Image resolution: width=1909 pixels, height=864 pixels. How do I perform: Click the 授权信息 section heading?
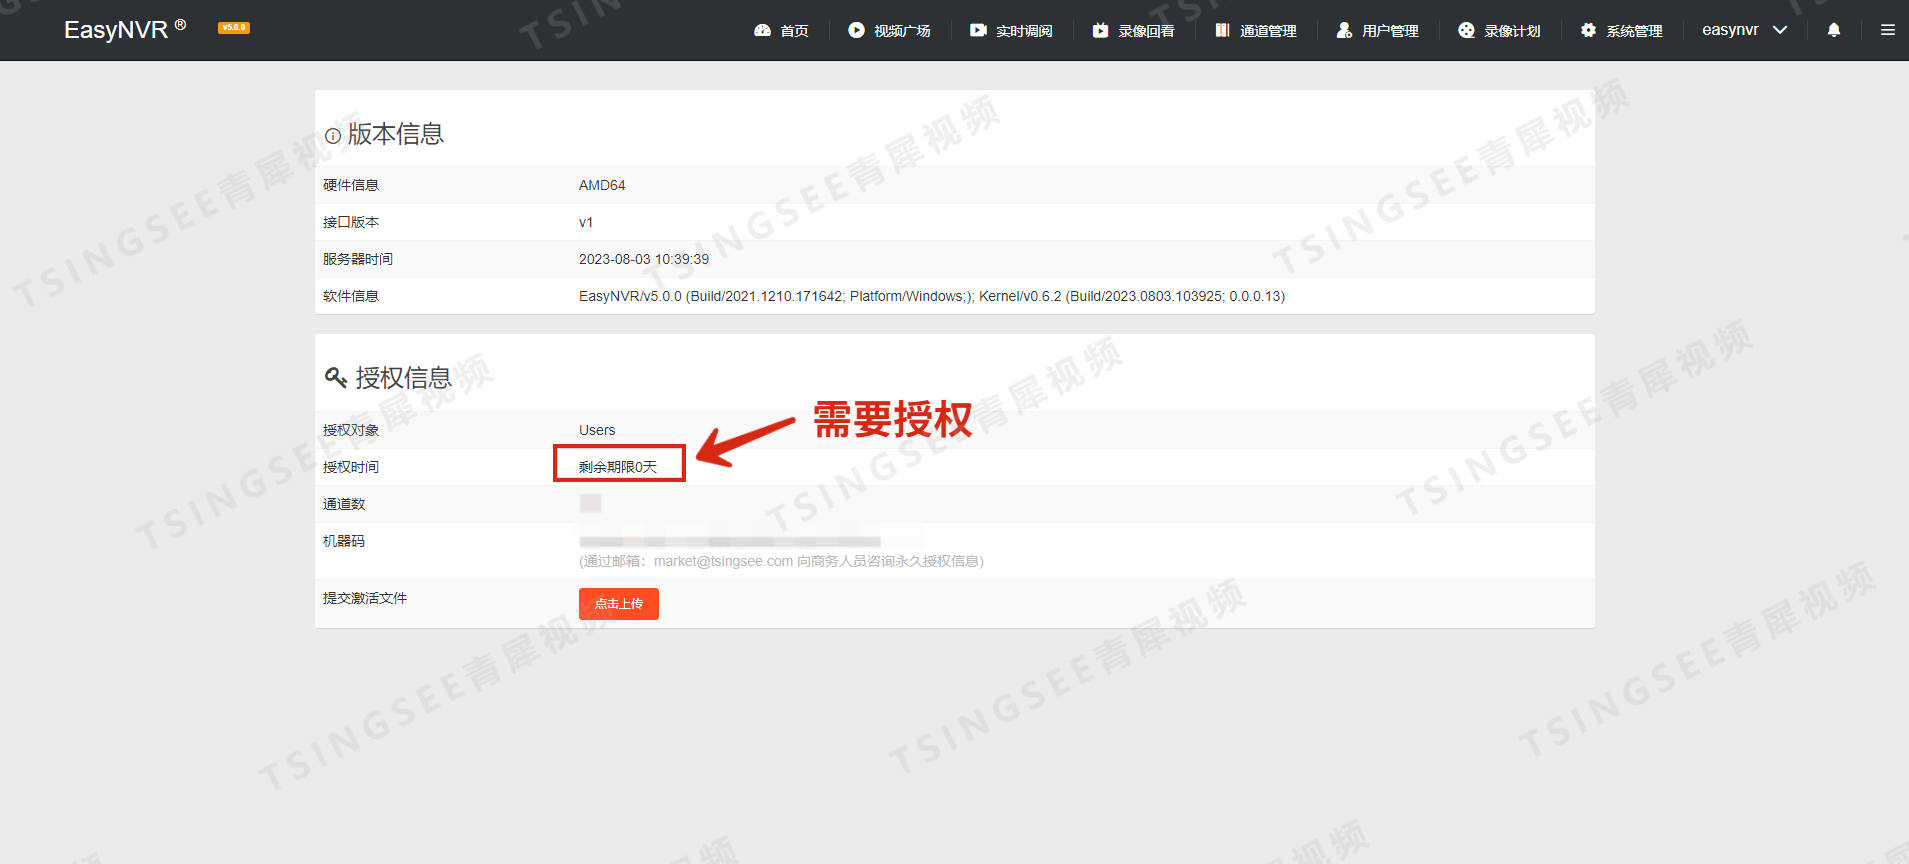coord(404,378)
